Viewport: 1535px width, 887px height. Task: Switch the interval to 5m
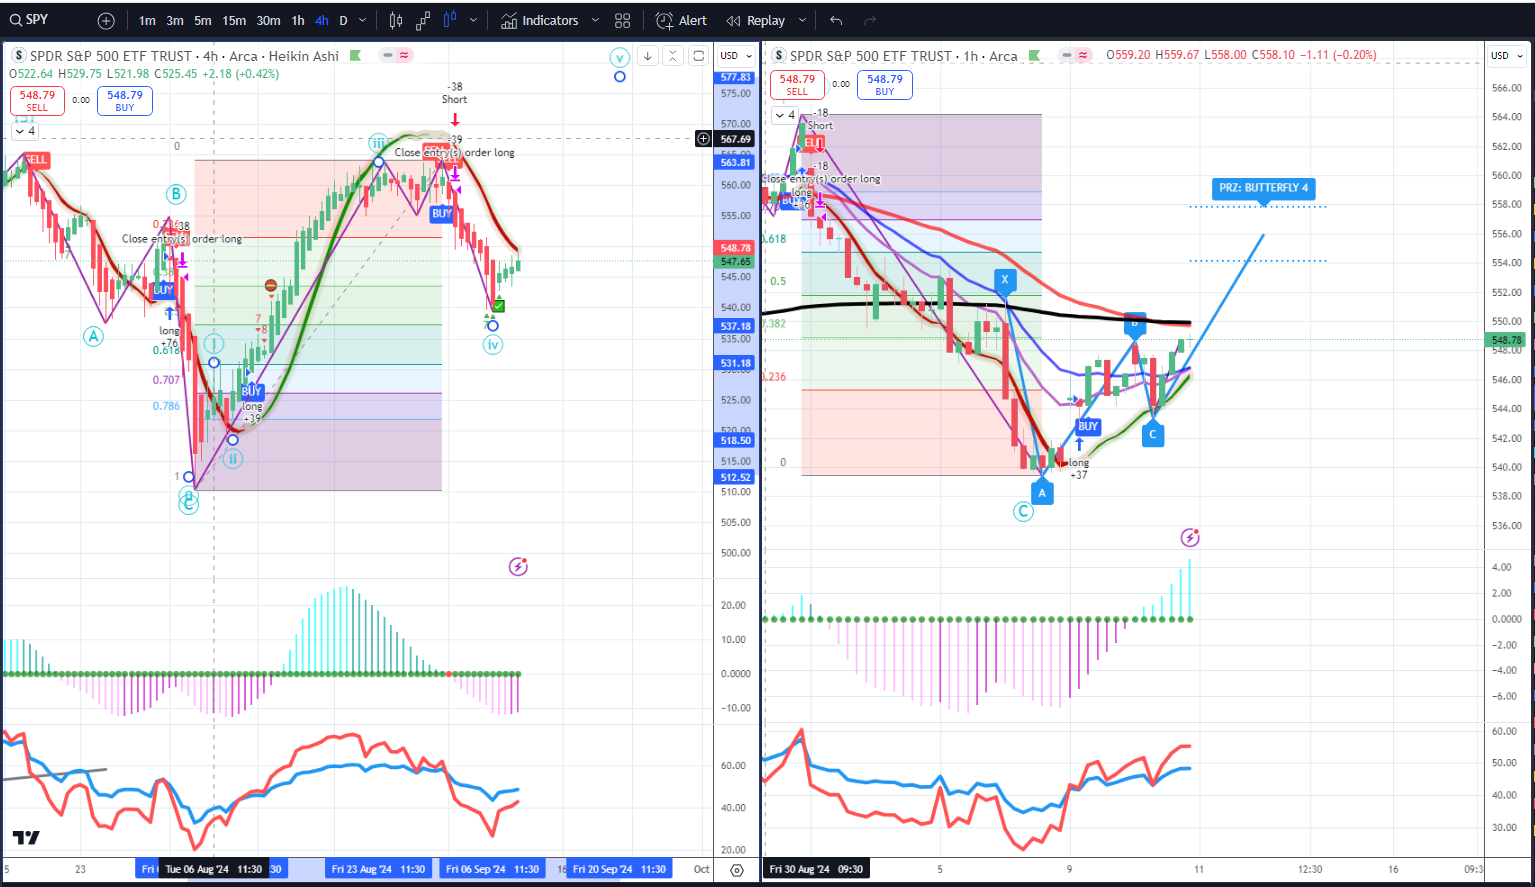[203, 20]
